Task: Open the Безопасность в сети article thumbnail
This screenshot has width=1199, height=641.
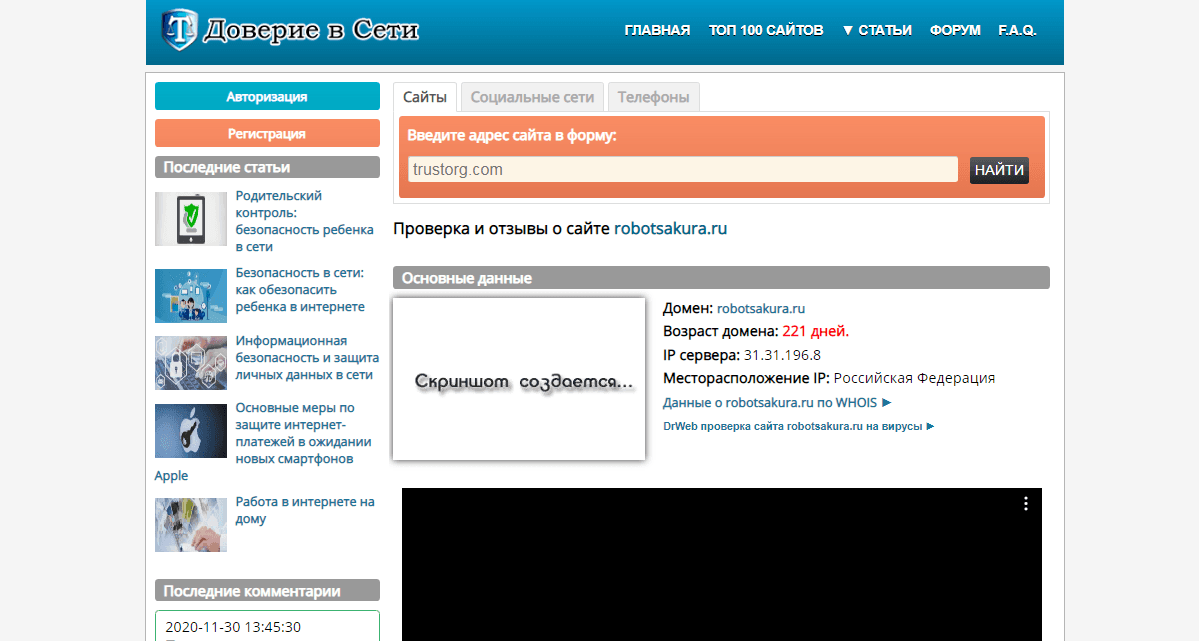Action: click(191, 295)
